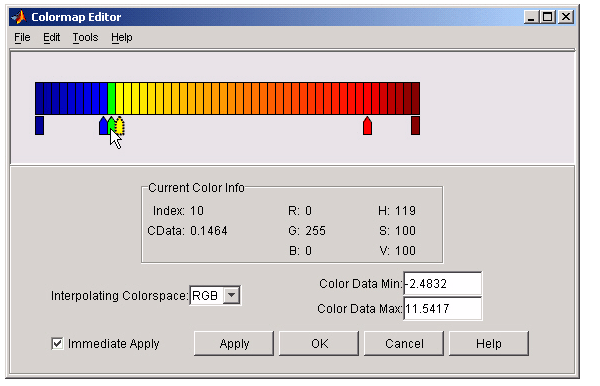
Task: Click the green cell in colormap strip
Action: click(x=111, y=98)
